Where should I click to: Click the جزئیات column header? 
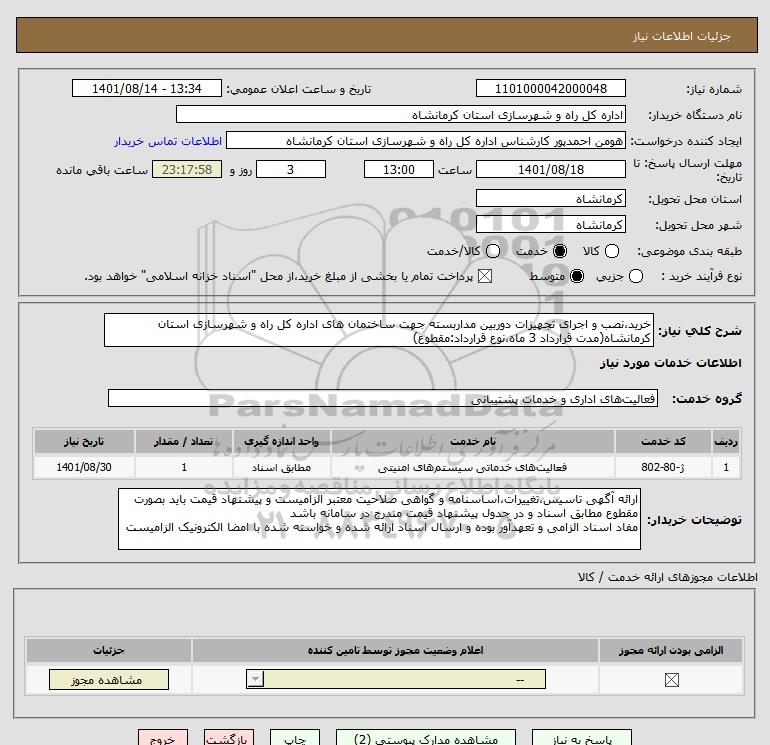pyautogui.click(x=109, y=651)
